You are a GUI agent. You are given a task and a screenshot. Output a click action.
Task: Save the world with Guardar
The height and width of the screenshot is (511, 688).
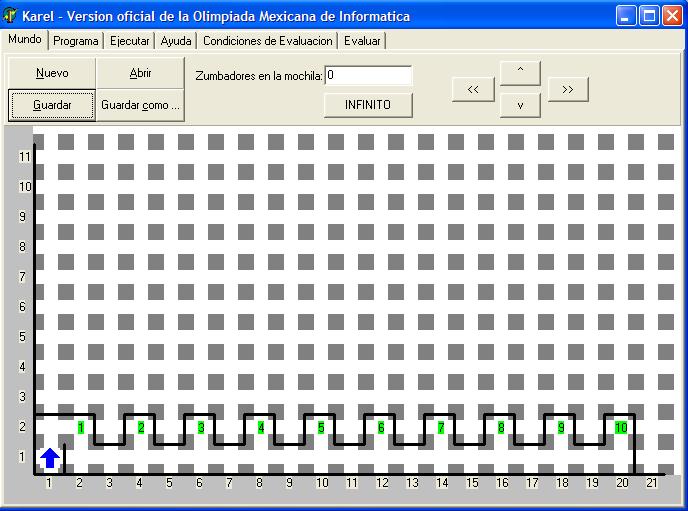[52, 105]
